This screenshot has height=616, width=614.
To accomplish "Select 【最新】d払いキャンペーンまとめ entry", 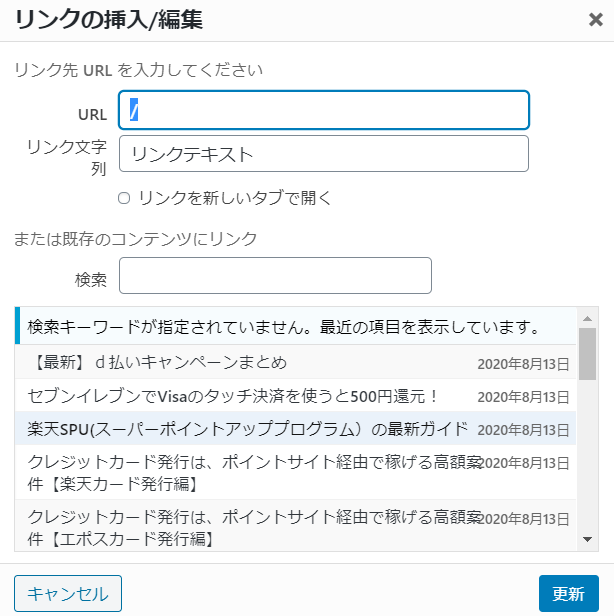I will point(295,362).
